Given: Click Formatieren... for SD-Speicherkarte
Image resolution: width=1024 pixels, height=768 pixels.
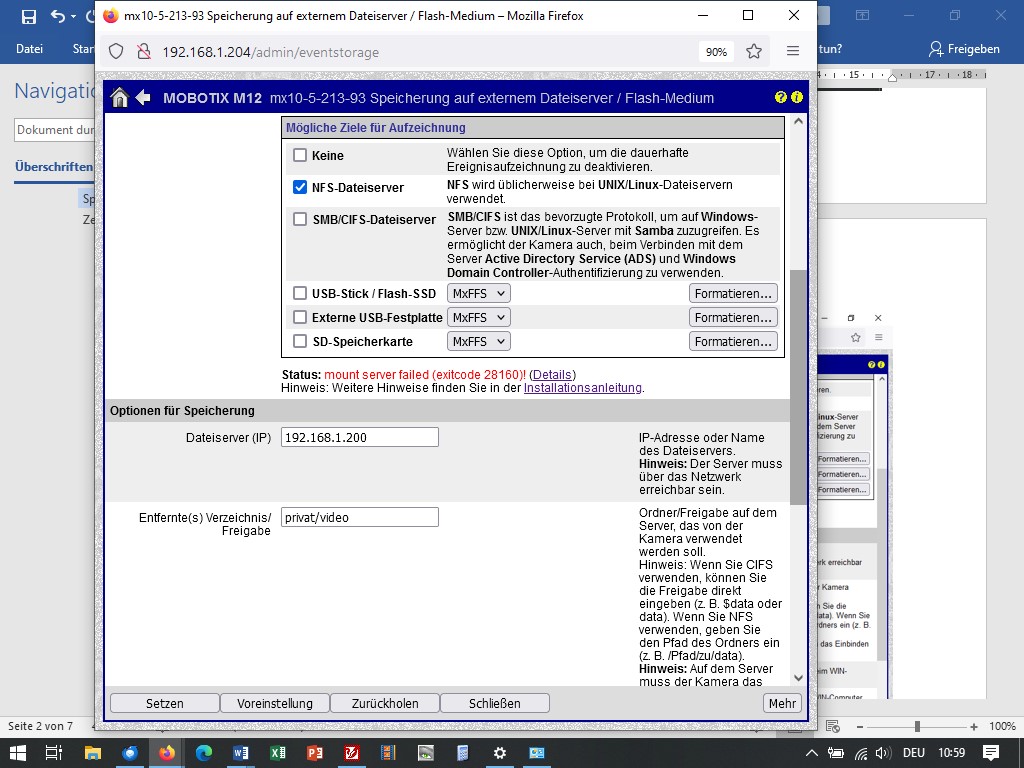Looking at the screenshot, I should tap(733, 342).
